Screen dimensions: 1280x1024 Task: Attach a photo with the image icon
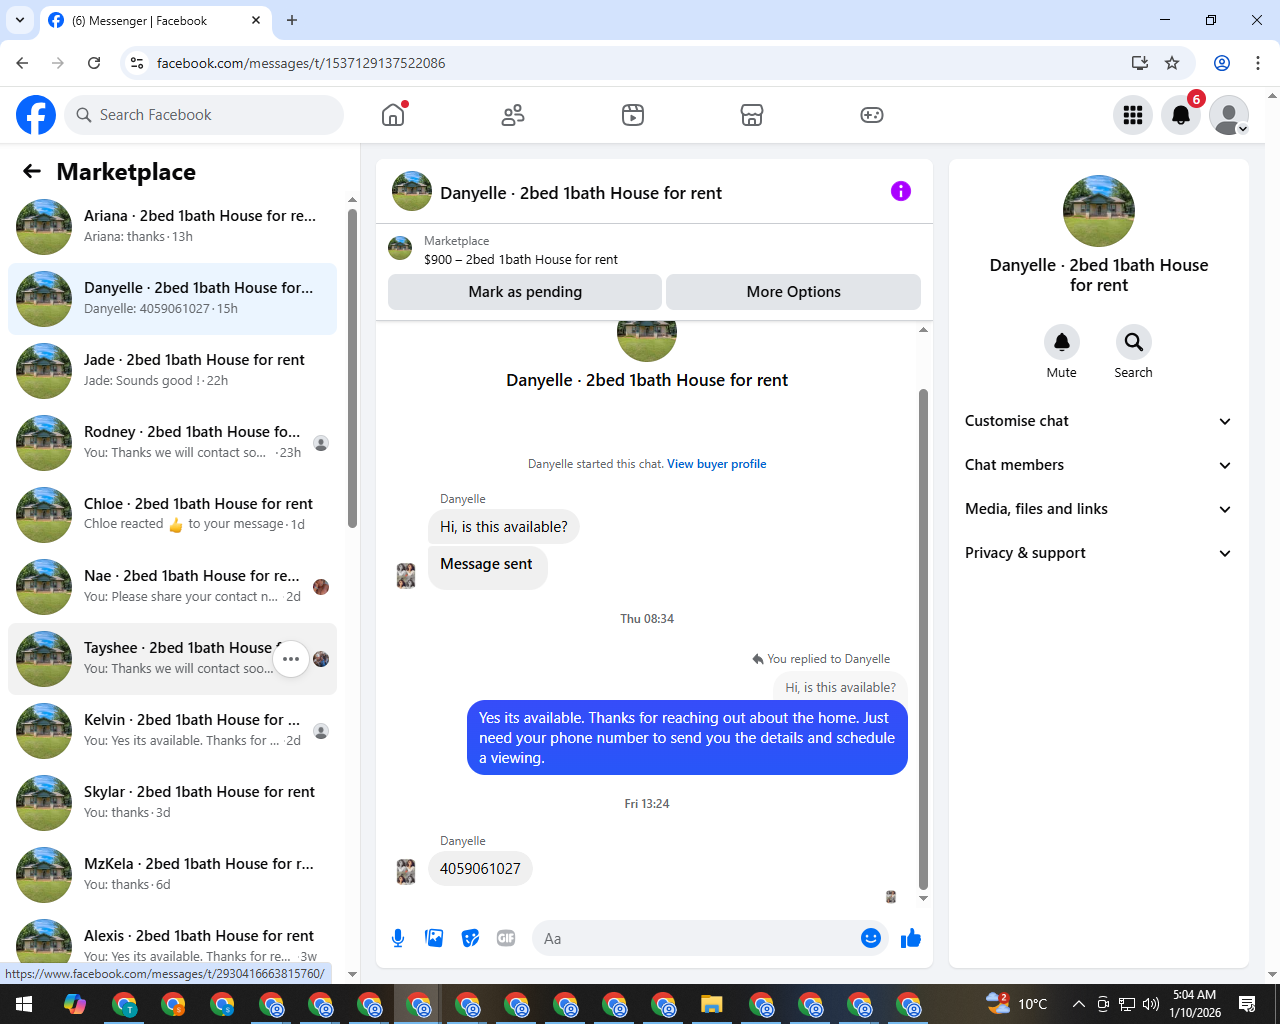[434, 938]
